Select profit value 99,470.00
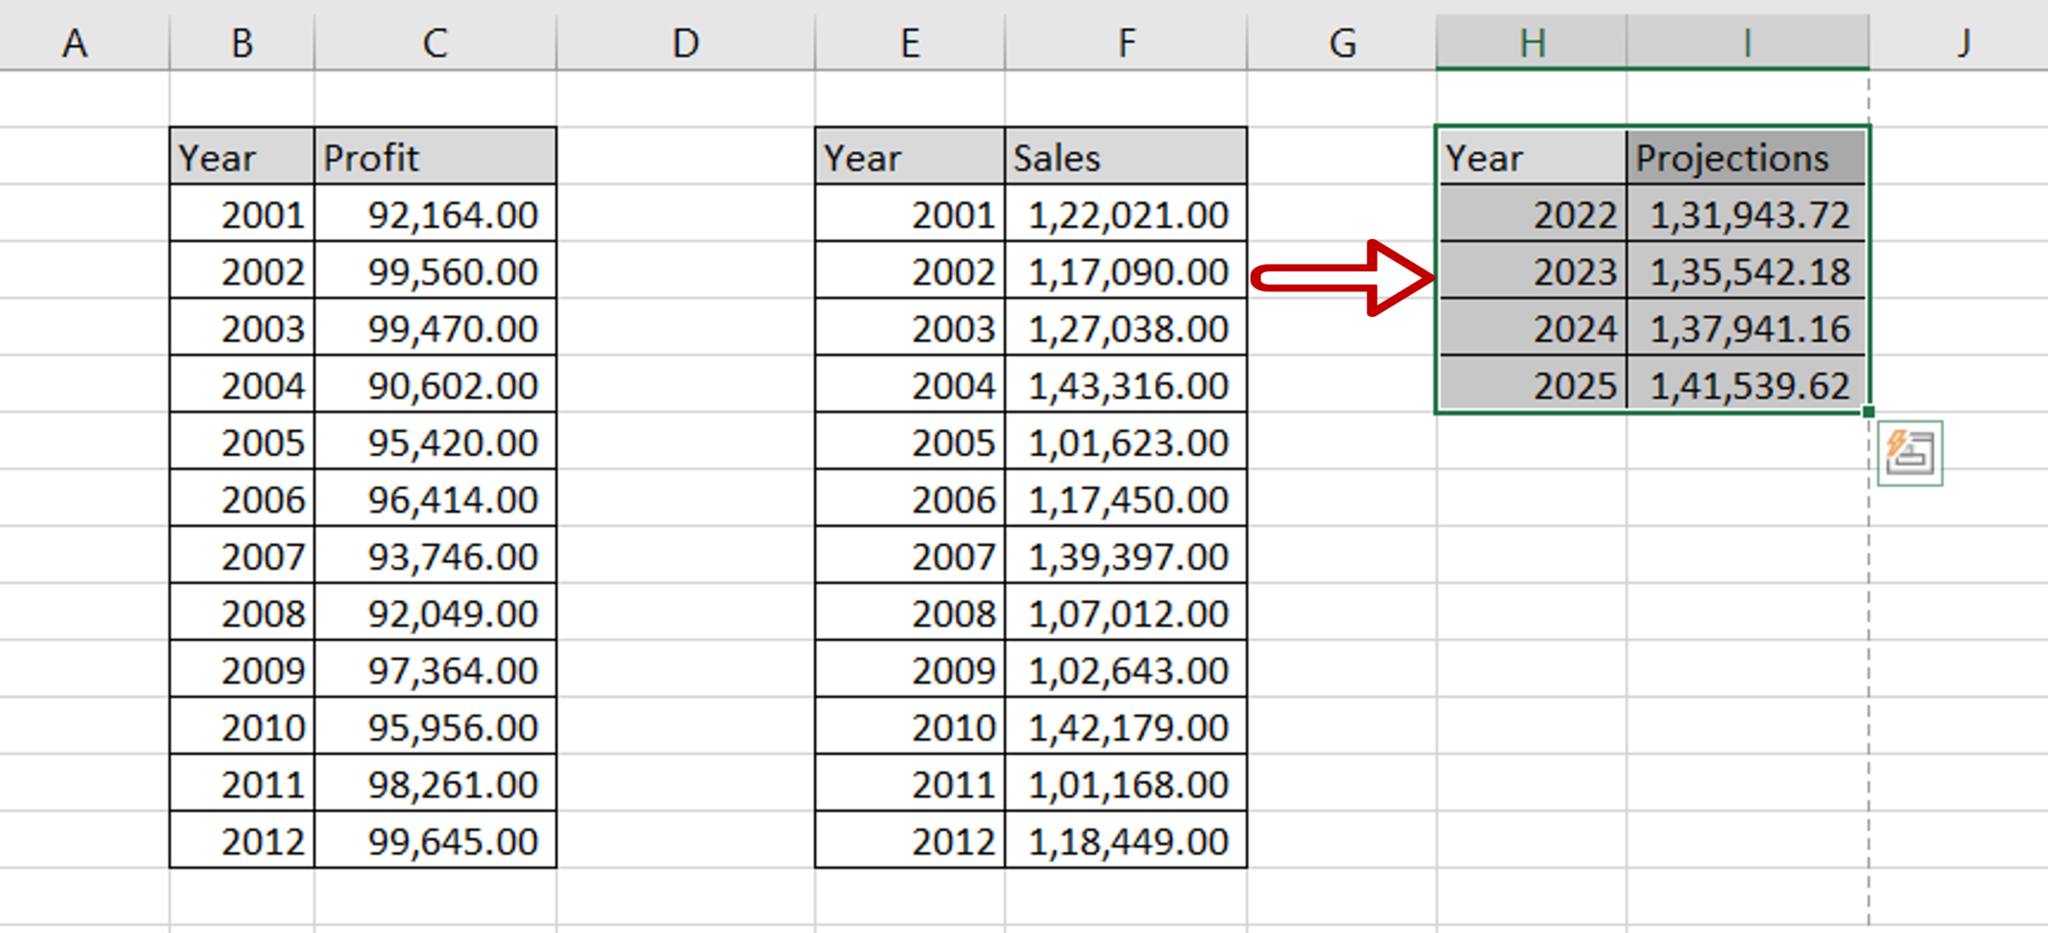The height and width of the screenshot is (933, 2048). pyautogui.click(x=435, y=327)
